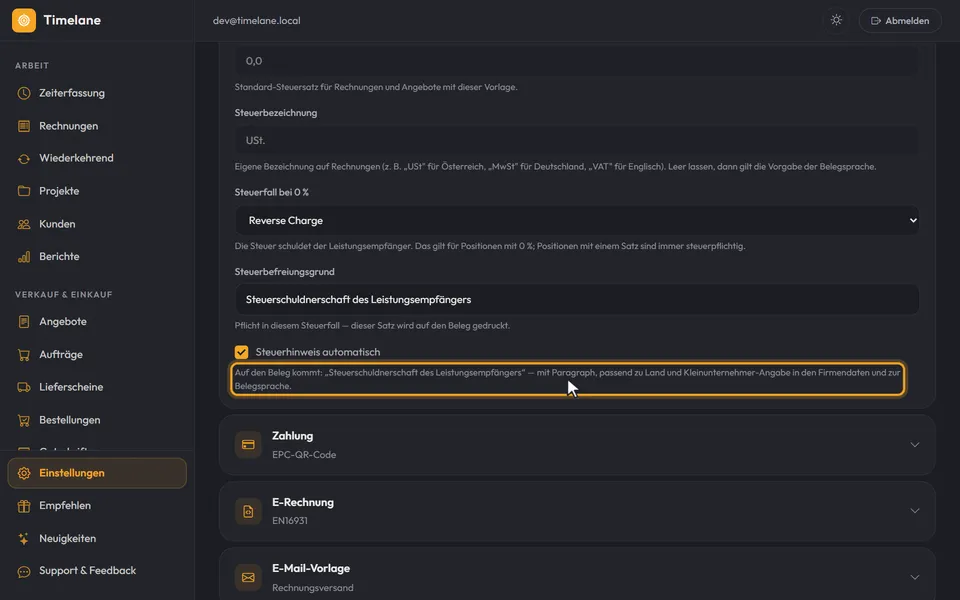Click the Projekte folder icon
Screen dimensions: 960x600
[x=24, y=191]
